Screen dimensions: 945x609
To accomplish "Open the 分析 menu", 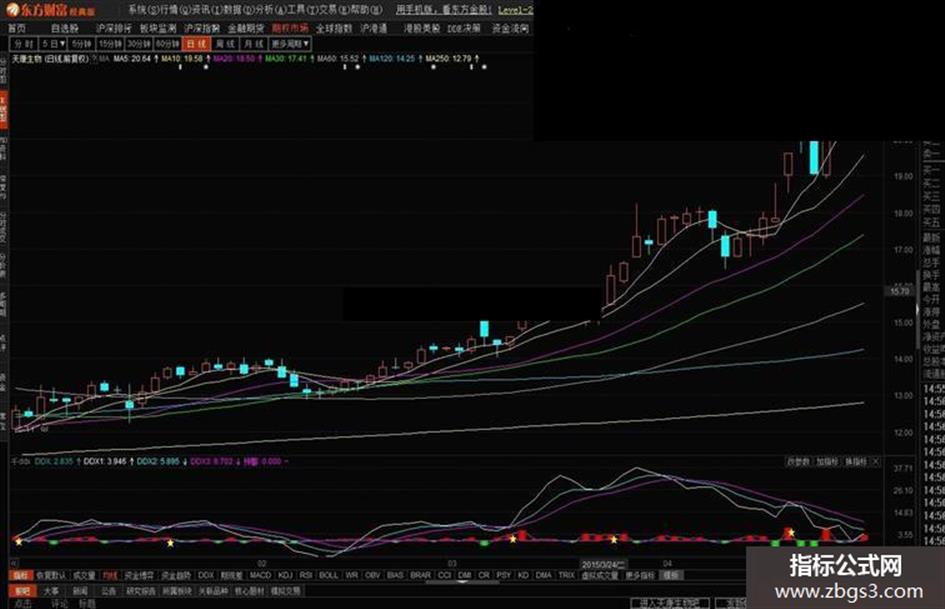I will click(271, 10).
